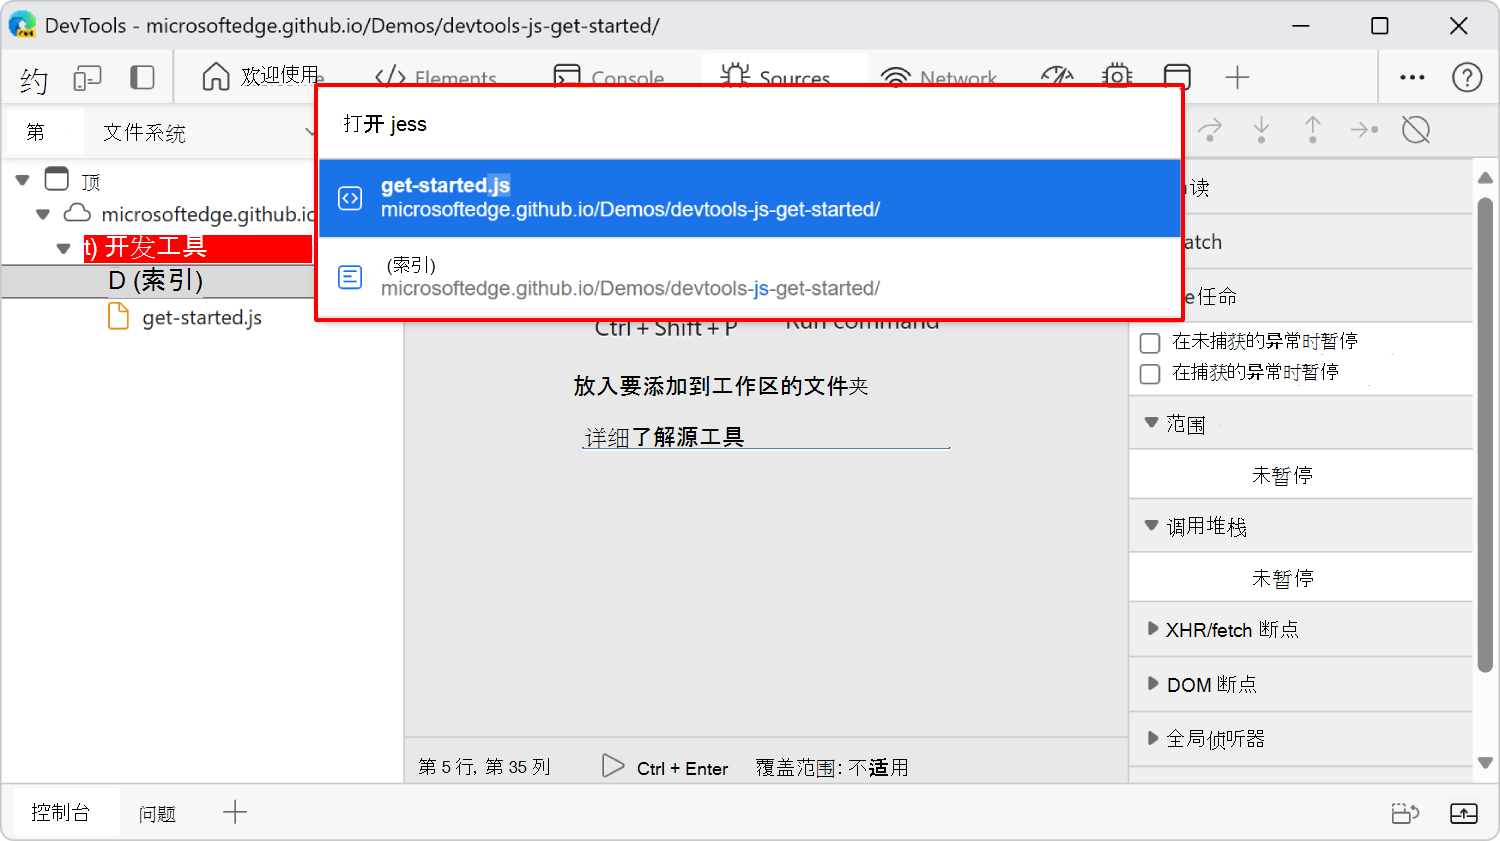Click script icon of get-started.js result
This screenshot has width=1500, height=841.
(x=350, y=198)
